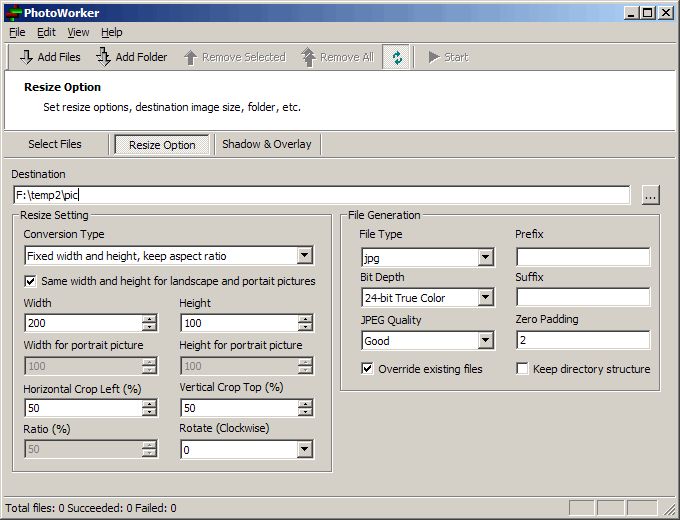Open the File menu

(x=17, y=32)
